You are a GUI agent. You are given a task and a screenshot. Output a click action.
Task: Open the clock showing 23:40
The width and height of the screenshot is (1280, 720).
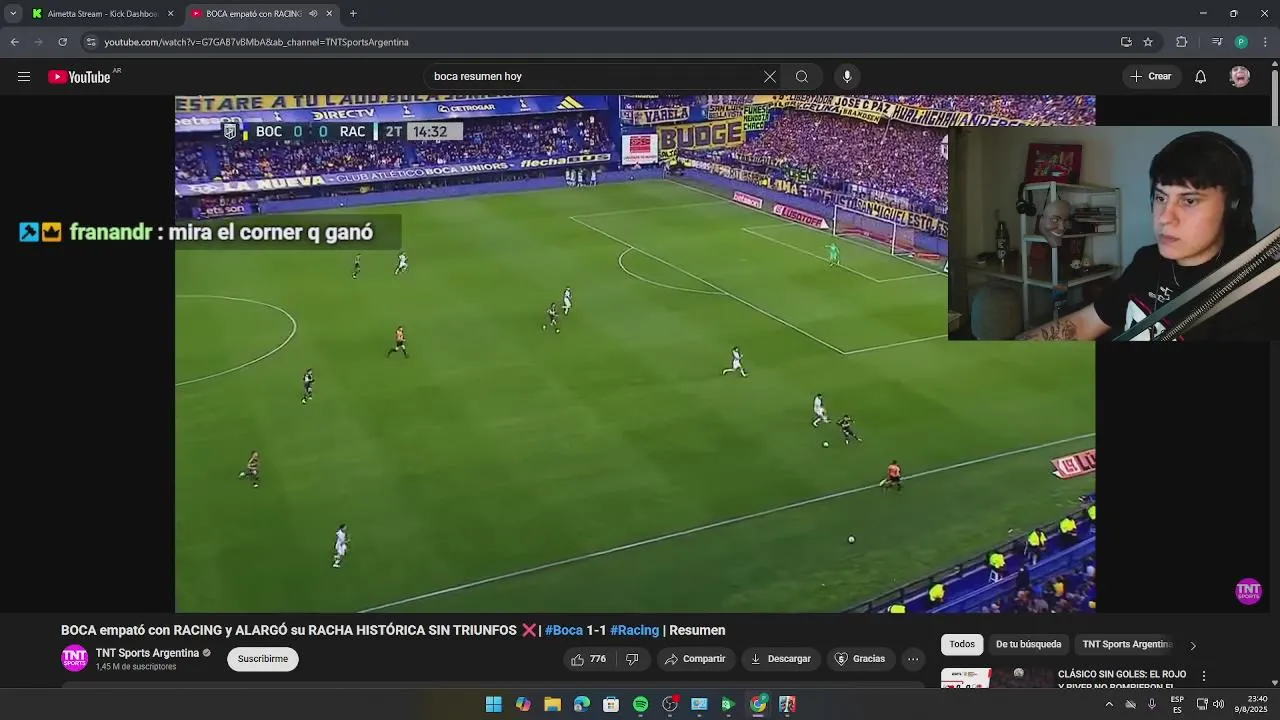1252,704
